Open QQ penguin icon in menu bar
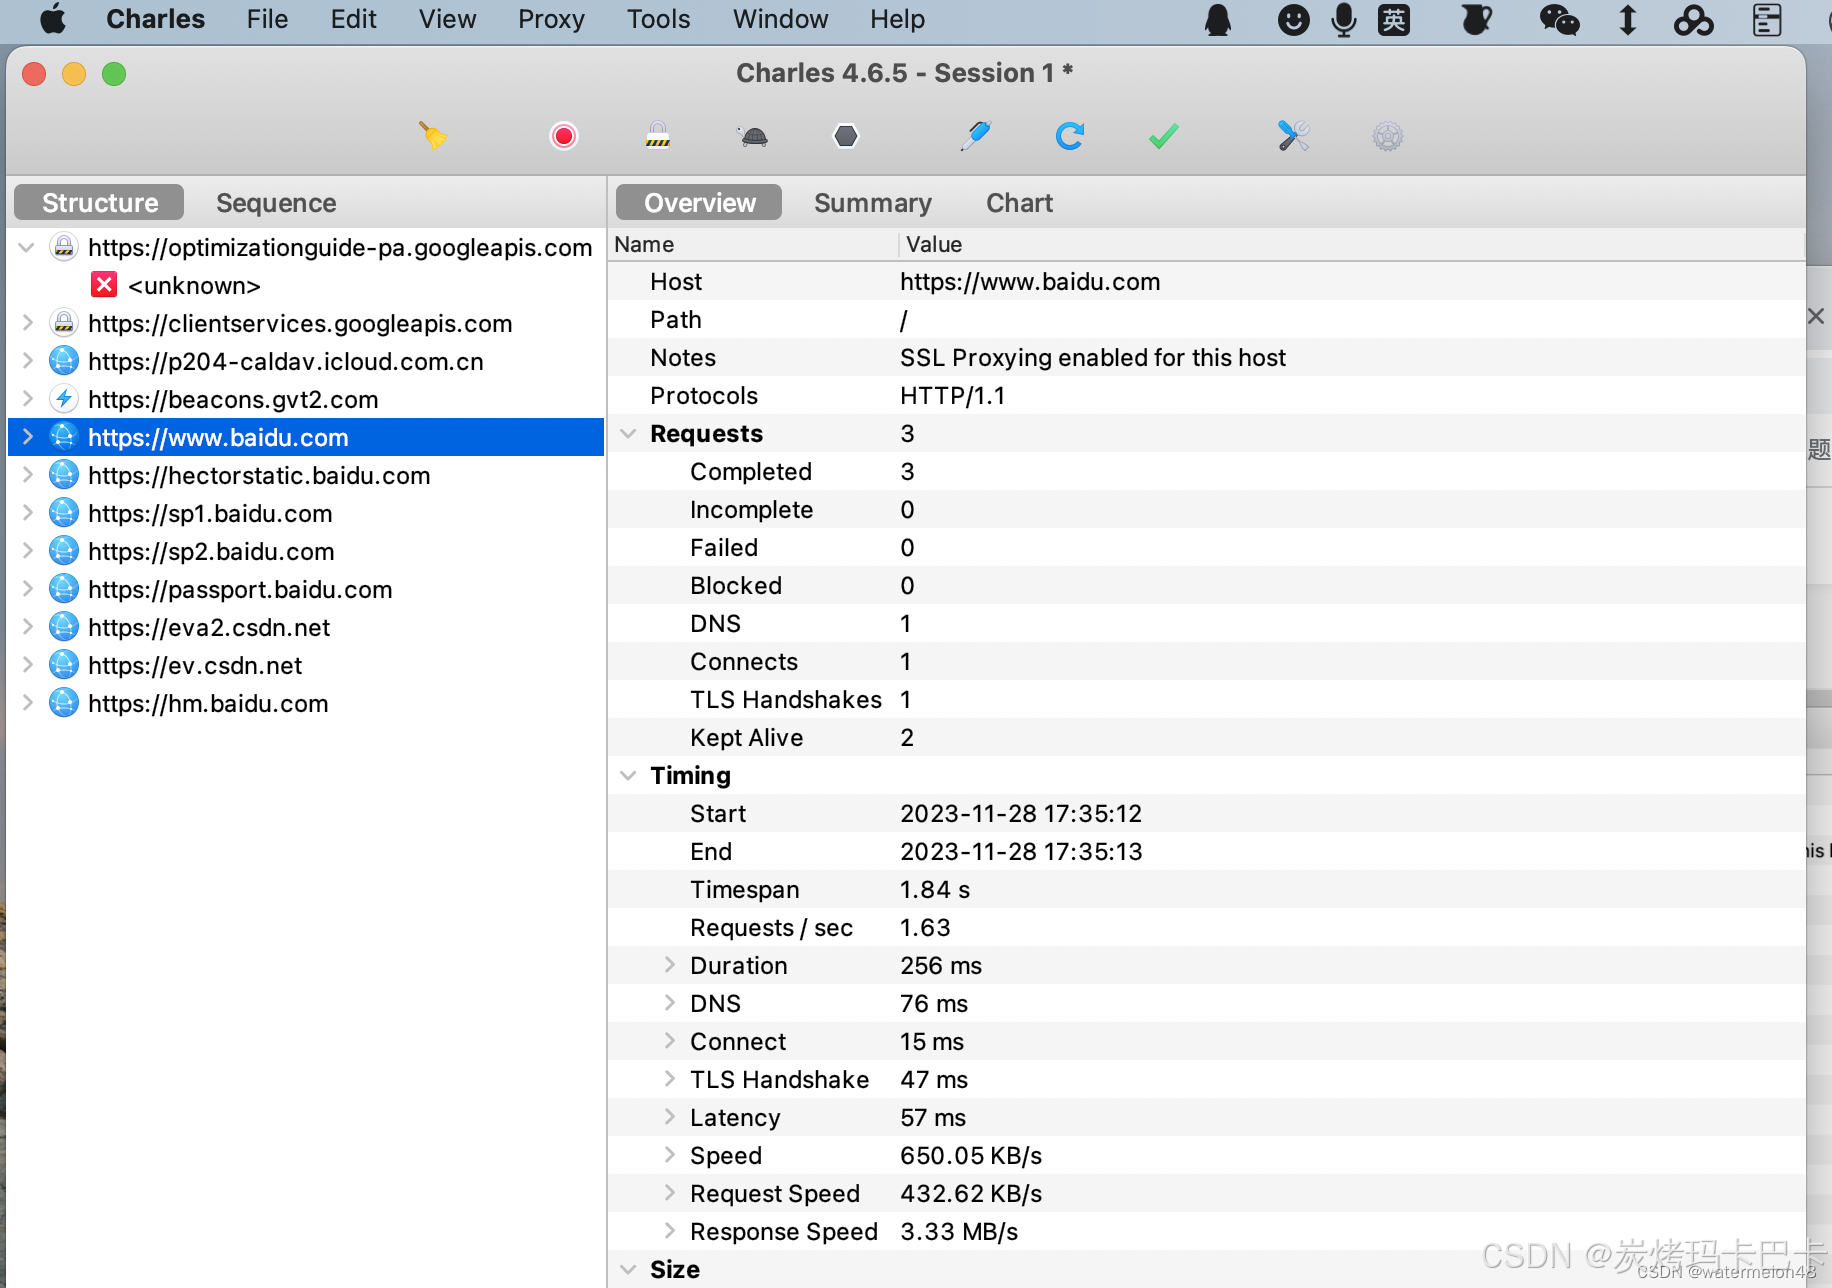The image size is (1832, 1288). coord(1218,20)
